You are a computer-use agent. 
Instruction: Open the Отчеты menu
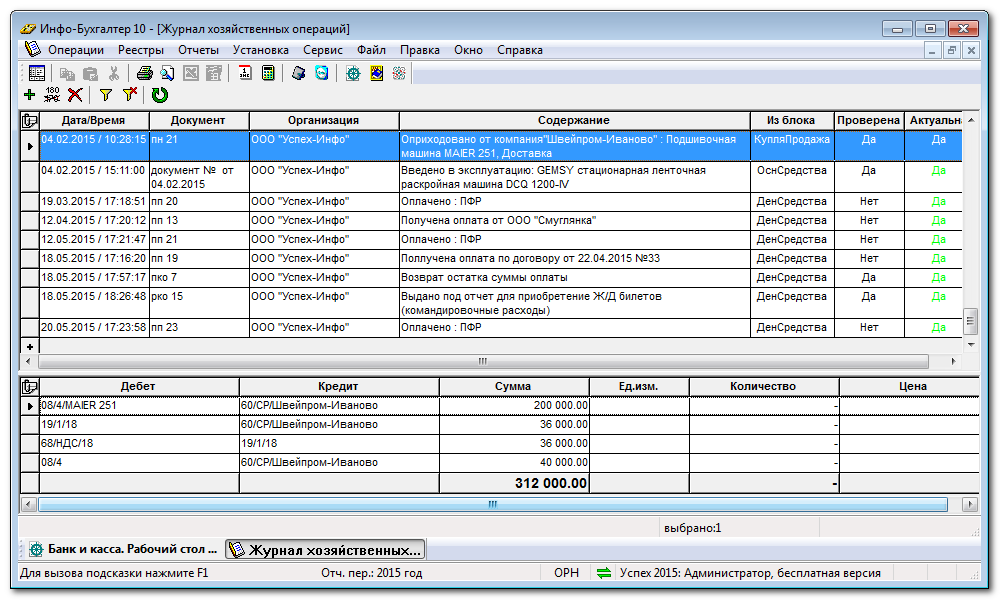[x=198, y=50]
